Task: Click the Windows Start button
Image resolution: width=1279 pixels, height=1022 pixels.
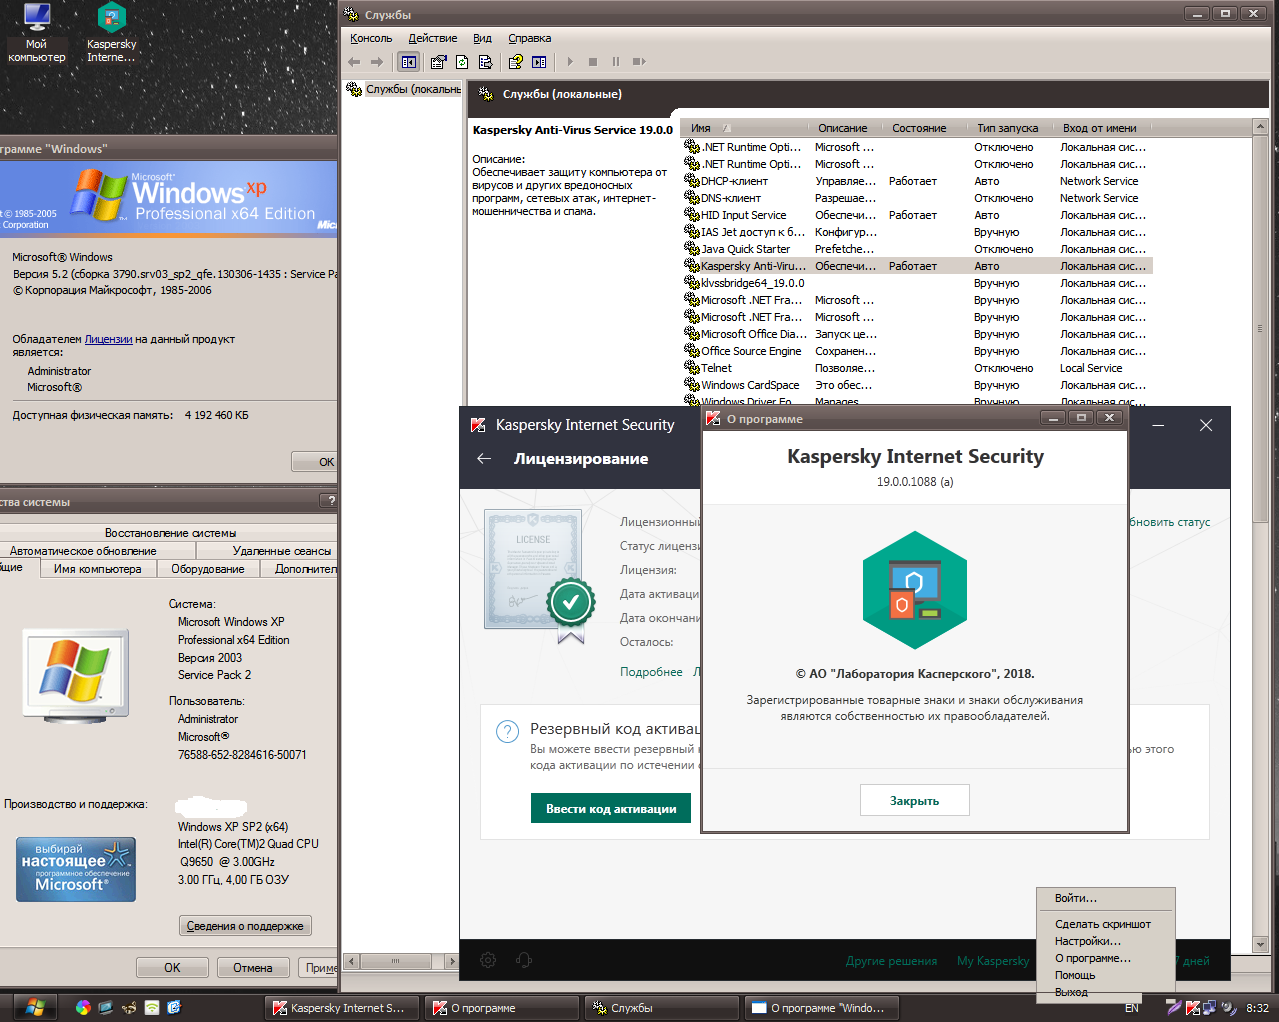Action: (x=35, y=1007)
